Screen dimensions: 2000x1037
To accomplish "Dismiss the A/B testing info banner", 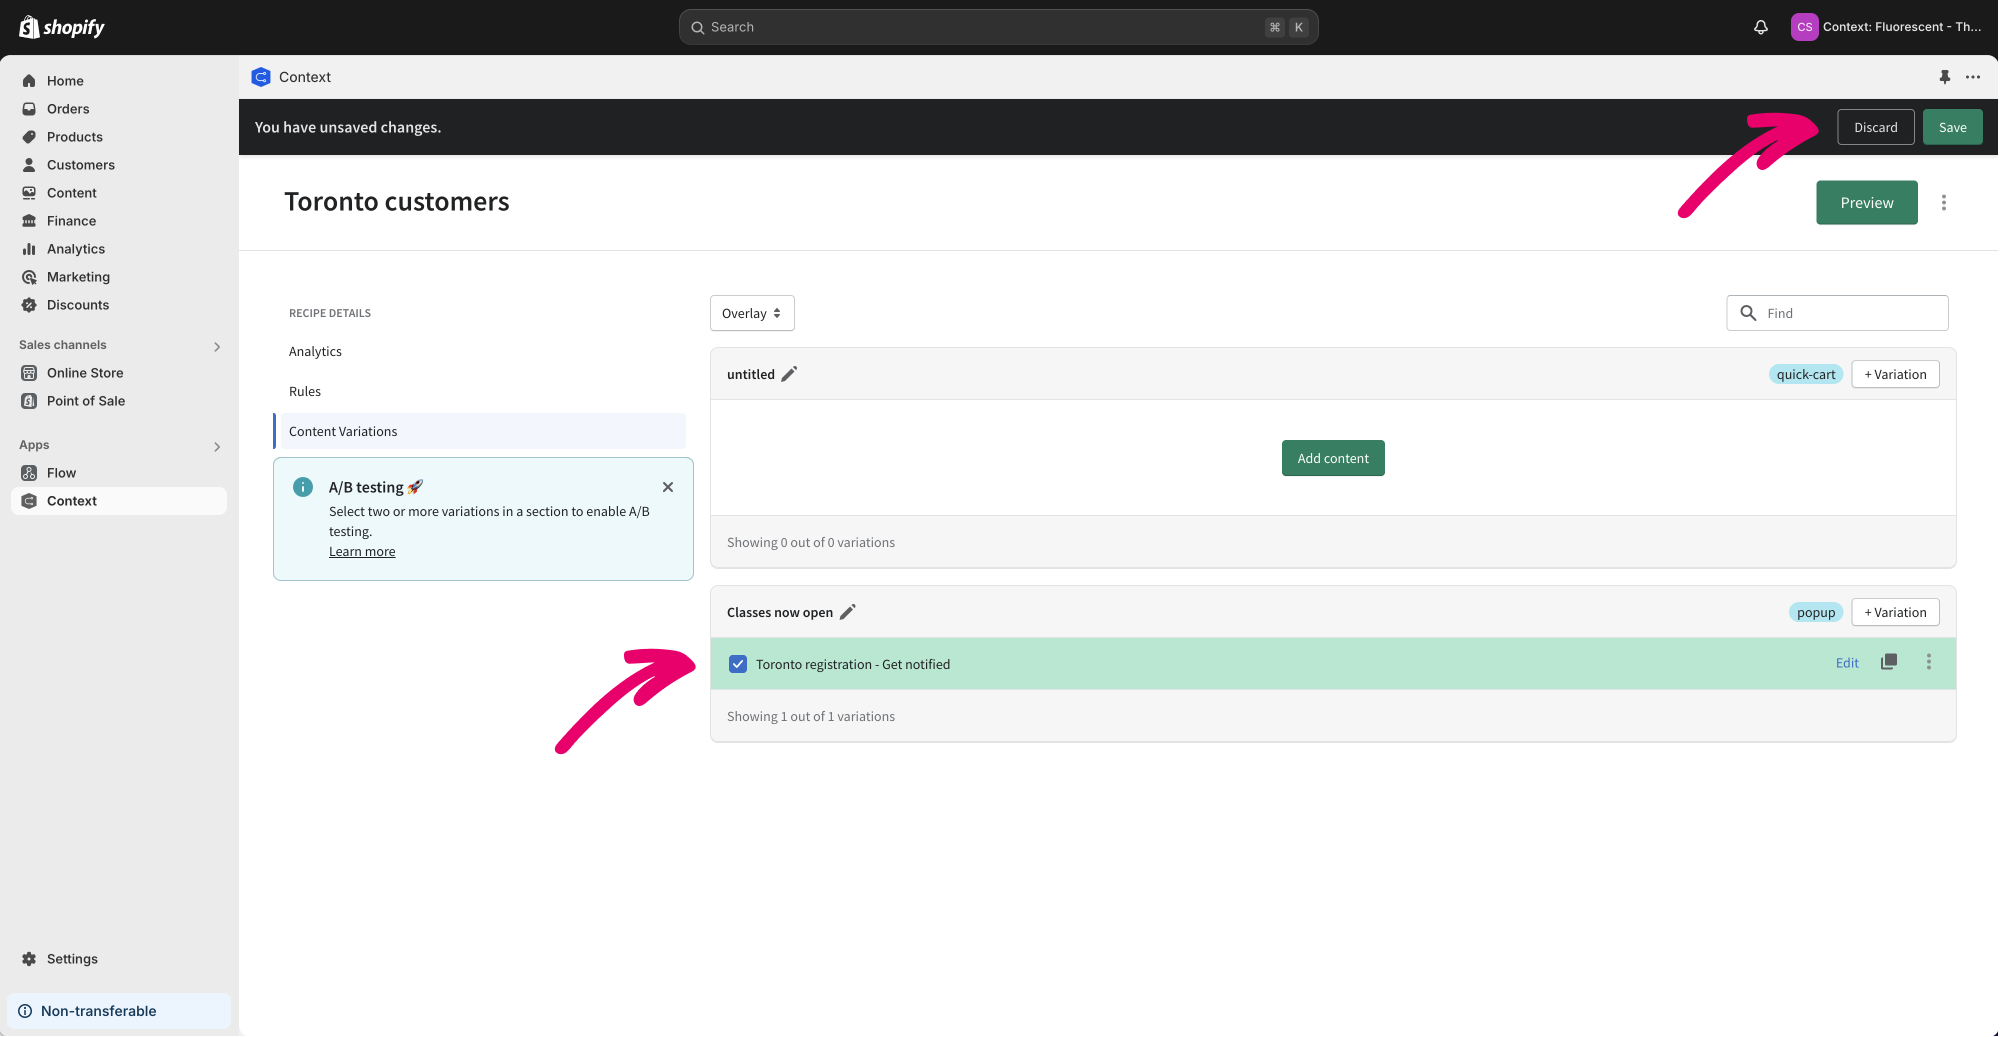I will click(x=667, y=487).
